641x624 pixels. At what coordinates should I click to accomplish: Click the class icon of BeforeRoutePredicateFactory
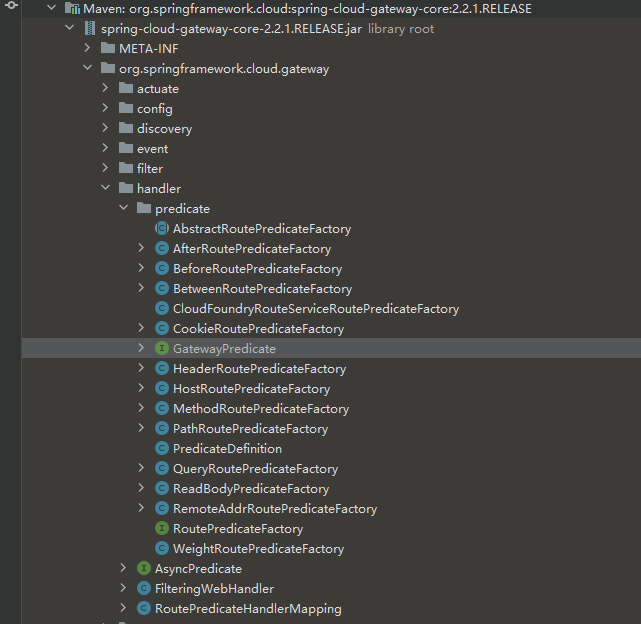(x=162, y=268)
